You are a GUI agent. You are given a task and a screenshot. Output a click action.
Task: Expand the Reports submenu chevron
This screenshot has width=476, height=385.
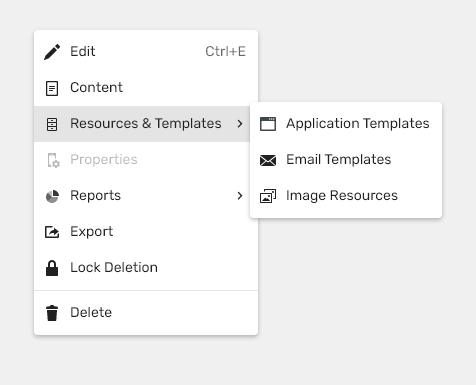click(x=240, y=196)
